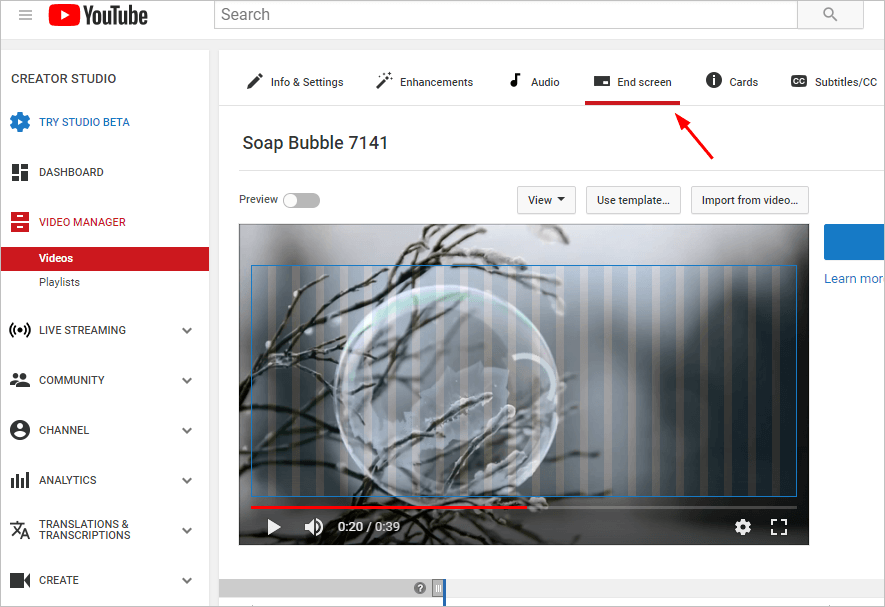This screenshot has height=607, width=885.
Task: Click the blue timeline position marker
Action: 445,592
